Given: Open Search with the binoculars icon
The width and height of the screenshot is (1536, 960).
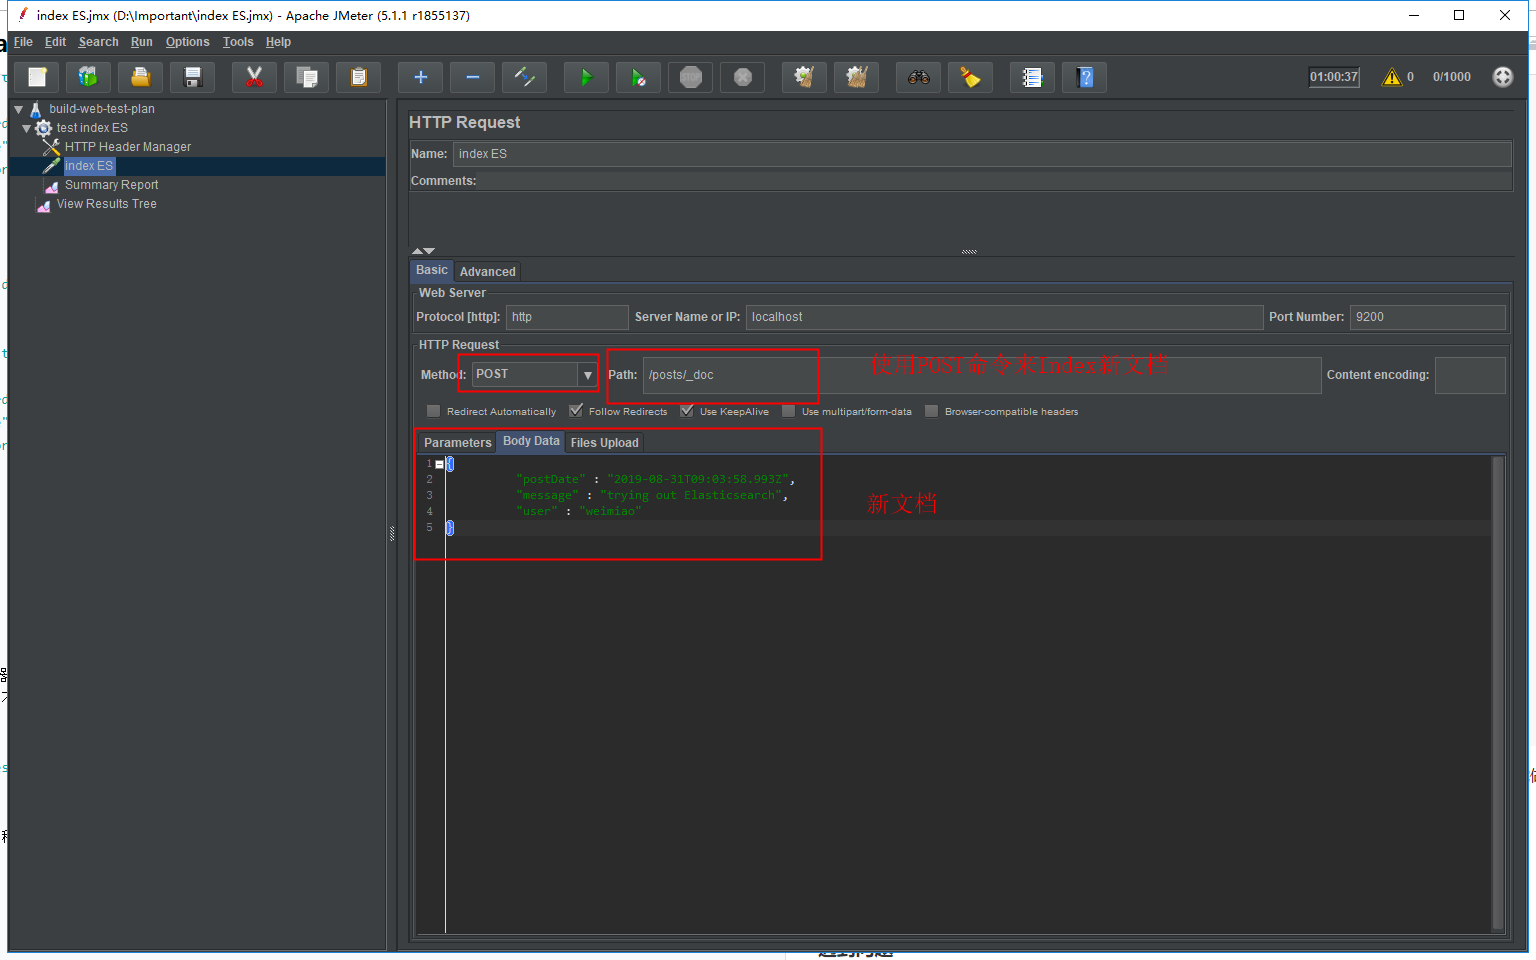Looking at the screenshot, I should click(x=918, y=77).
